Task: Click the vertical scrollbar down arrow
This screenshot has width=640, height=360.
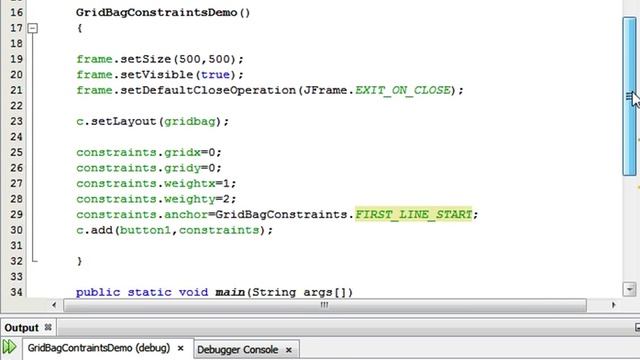Action: [629, 289]
